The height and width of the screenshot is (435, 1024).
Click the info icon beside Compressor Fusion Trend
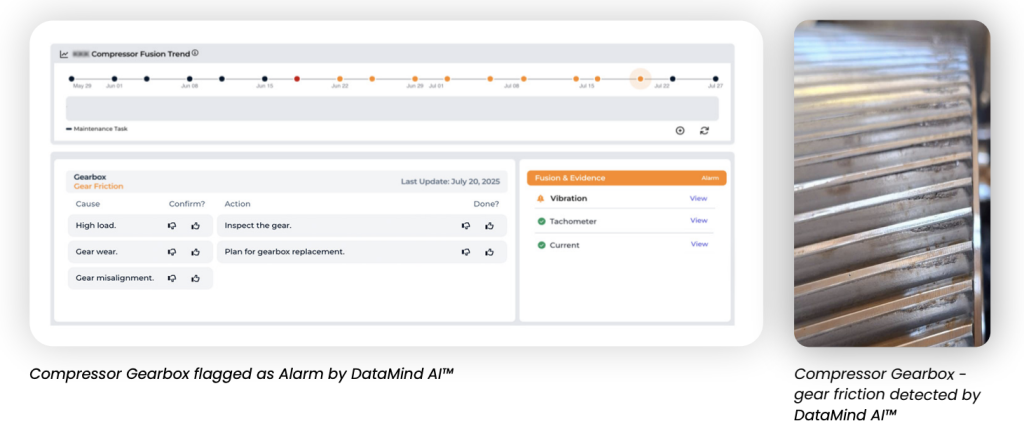pos(195,54)
